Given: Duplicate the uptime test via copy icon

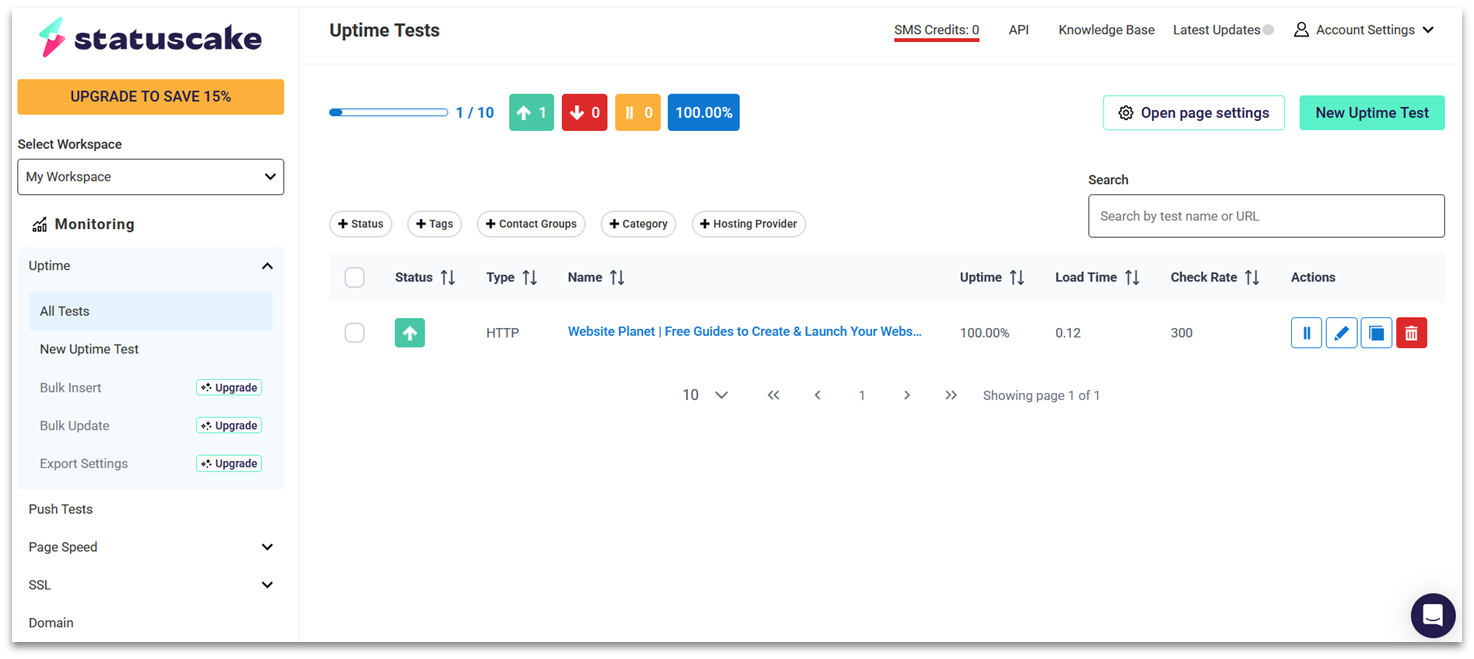Looking at the screenshot, I should [1376, 332].
